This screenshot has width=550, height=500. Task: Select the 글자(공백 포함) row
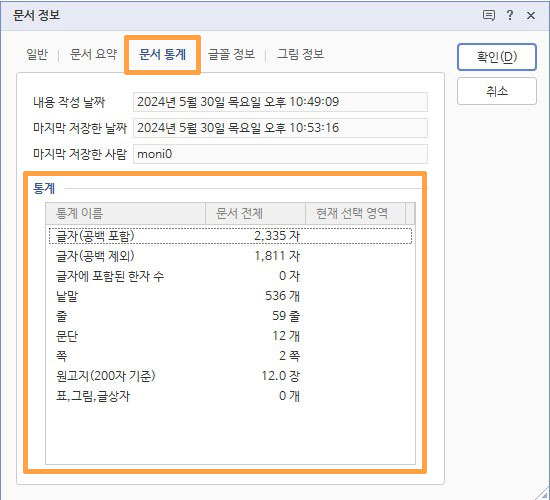(230, 236)
